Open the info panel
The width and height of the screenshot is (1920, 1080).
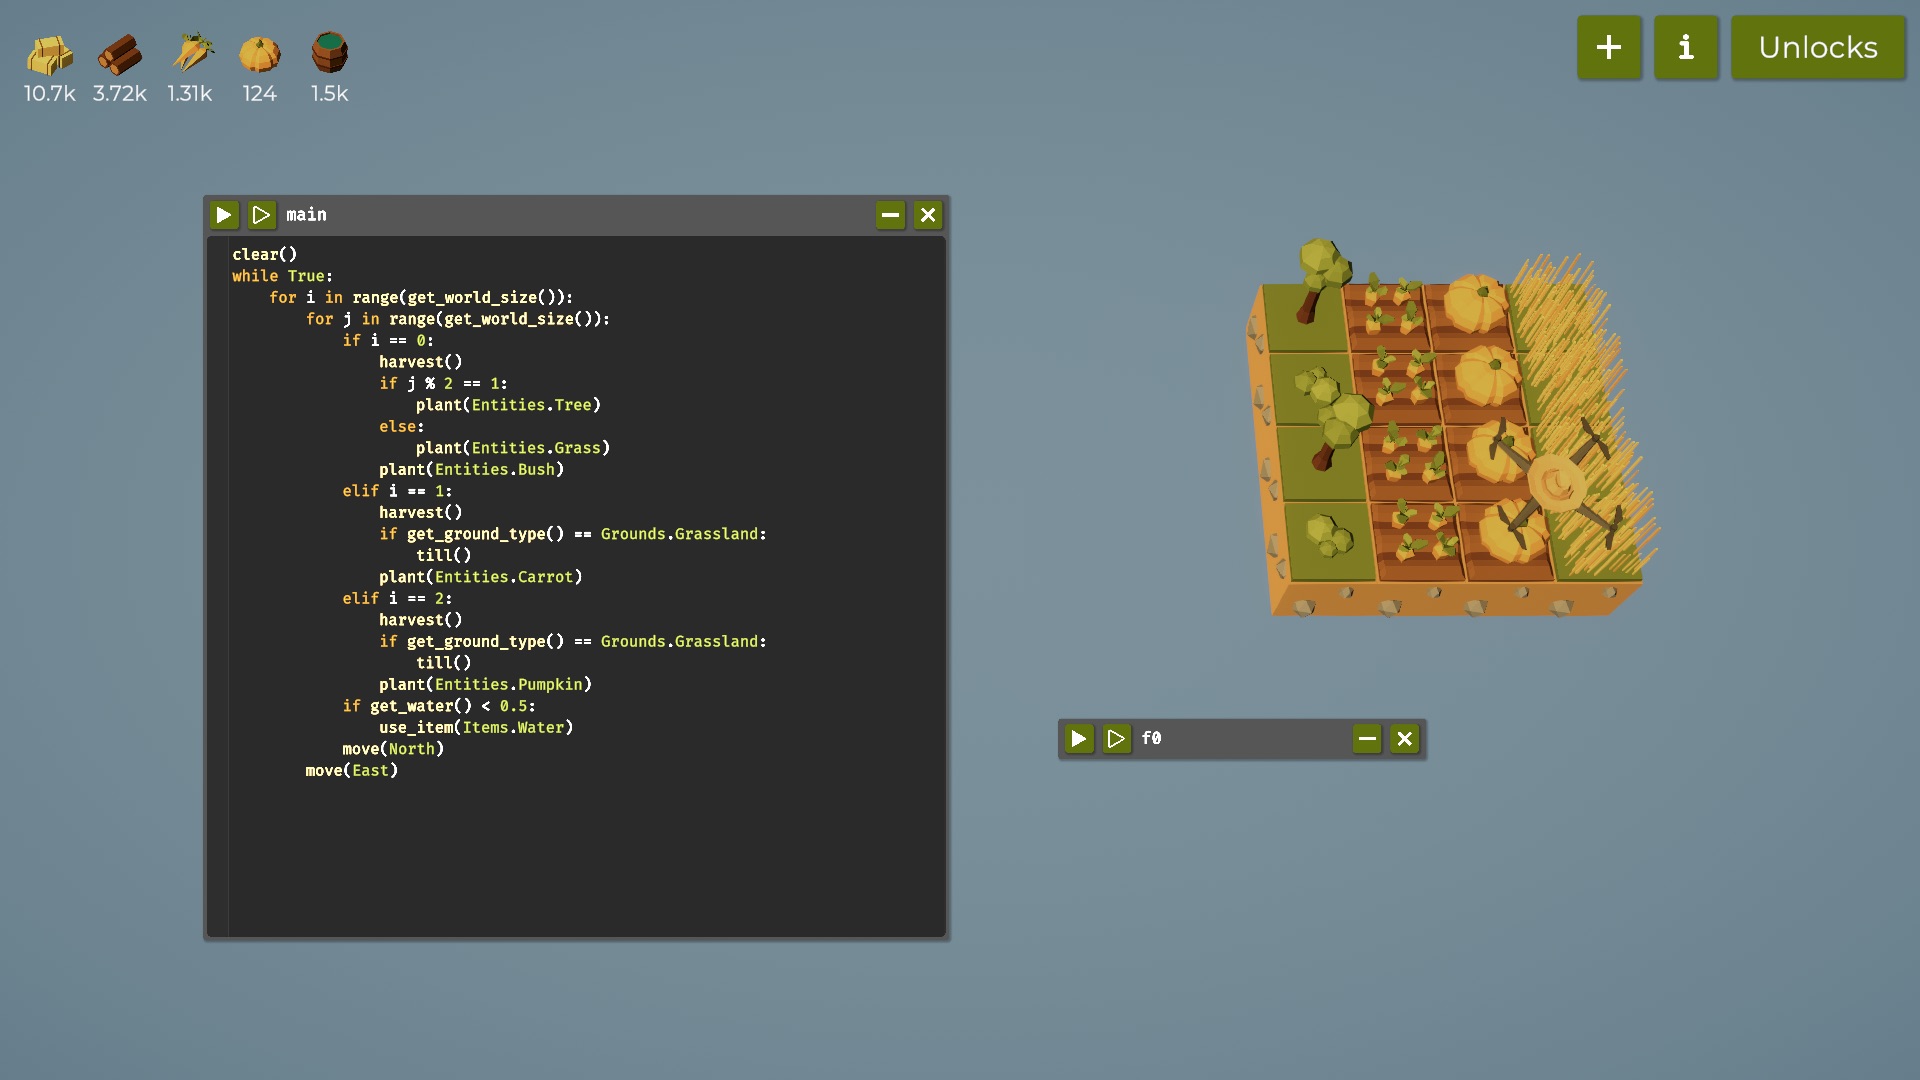pos(1686,47)
